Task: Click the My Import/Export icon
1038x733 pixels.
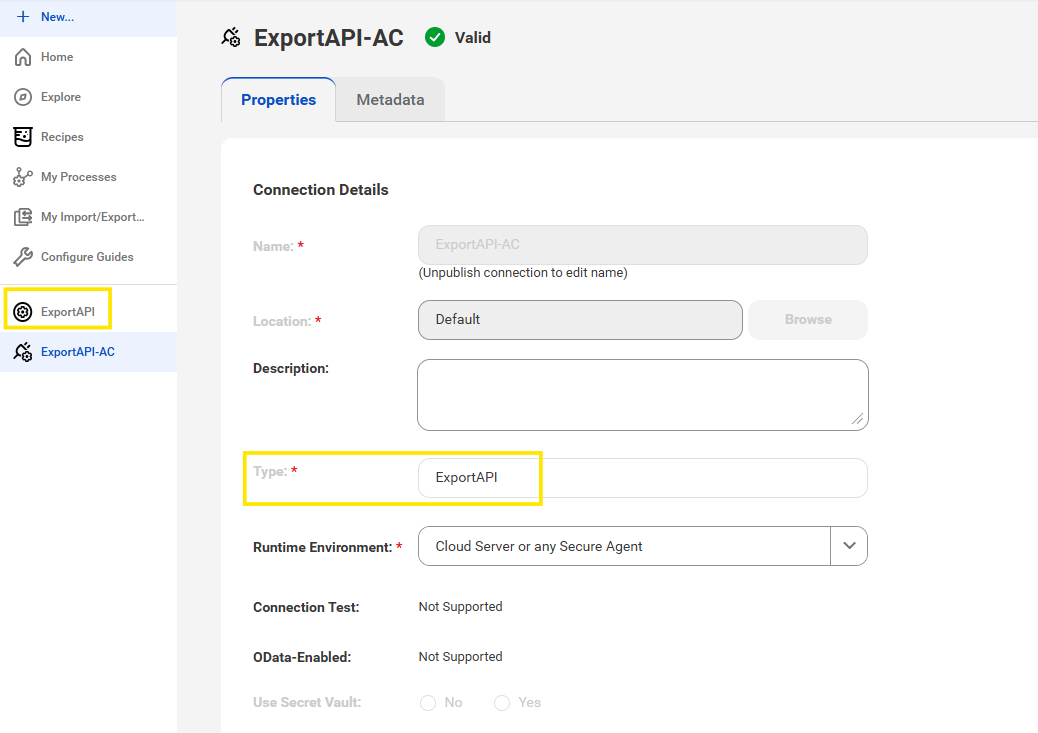Action: [x=23, y=217]
